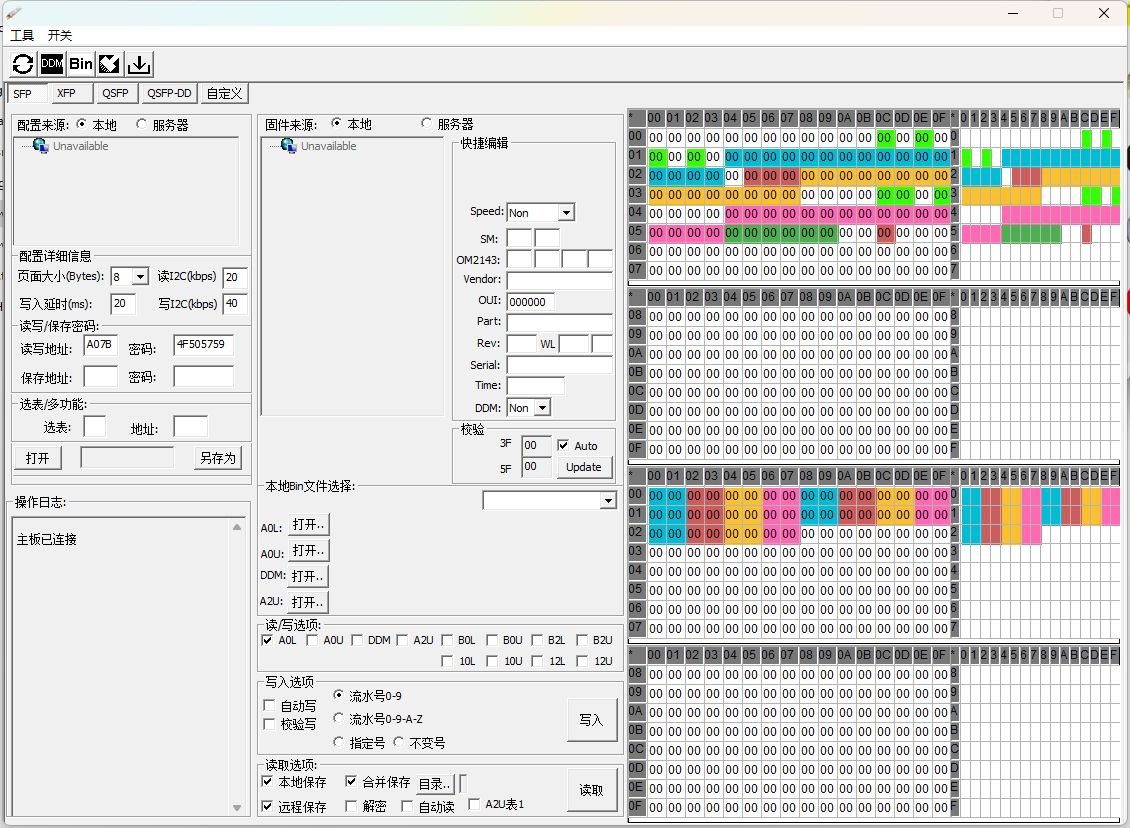
Task: Click the refresh arrows toolbar icon
Action: click(23, 64)
